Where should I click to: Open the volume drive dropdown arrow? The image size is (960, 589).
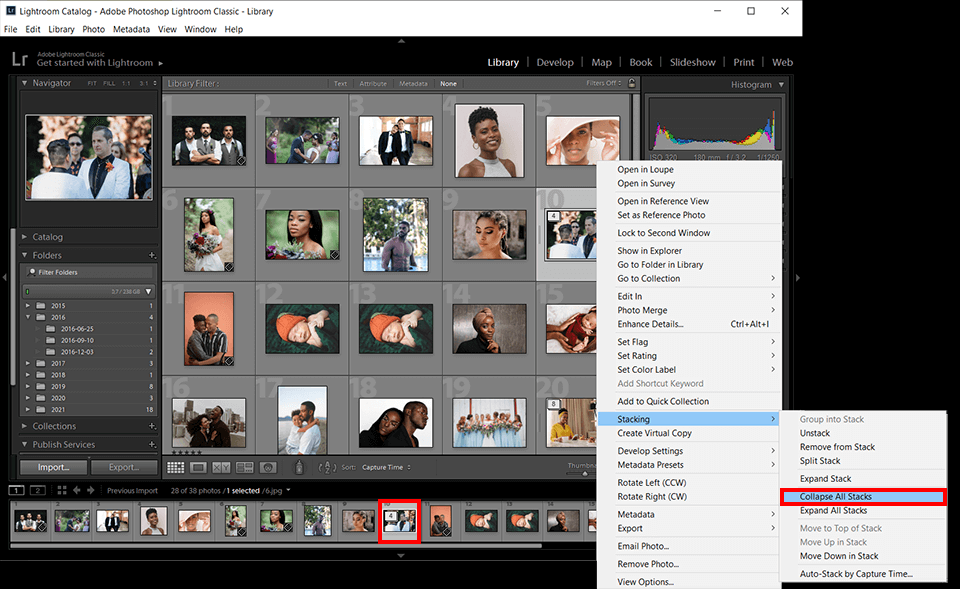(148, 291)
